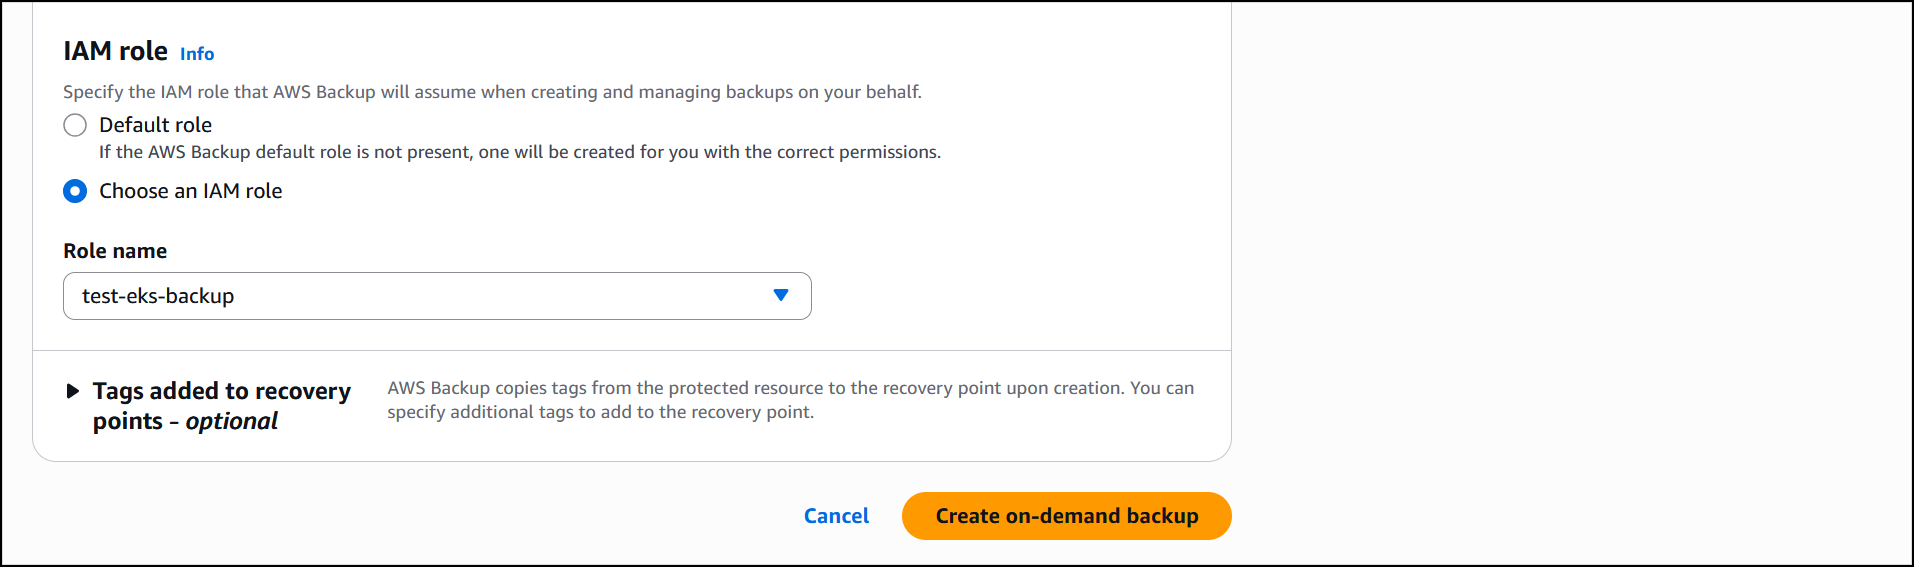Click the test-eks-backup text in Role name field
Viewport: 1914px width, 567px height.
[158, 296]
